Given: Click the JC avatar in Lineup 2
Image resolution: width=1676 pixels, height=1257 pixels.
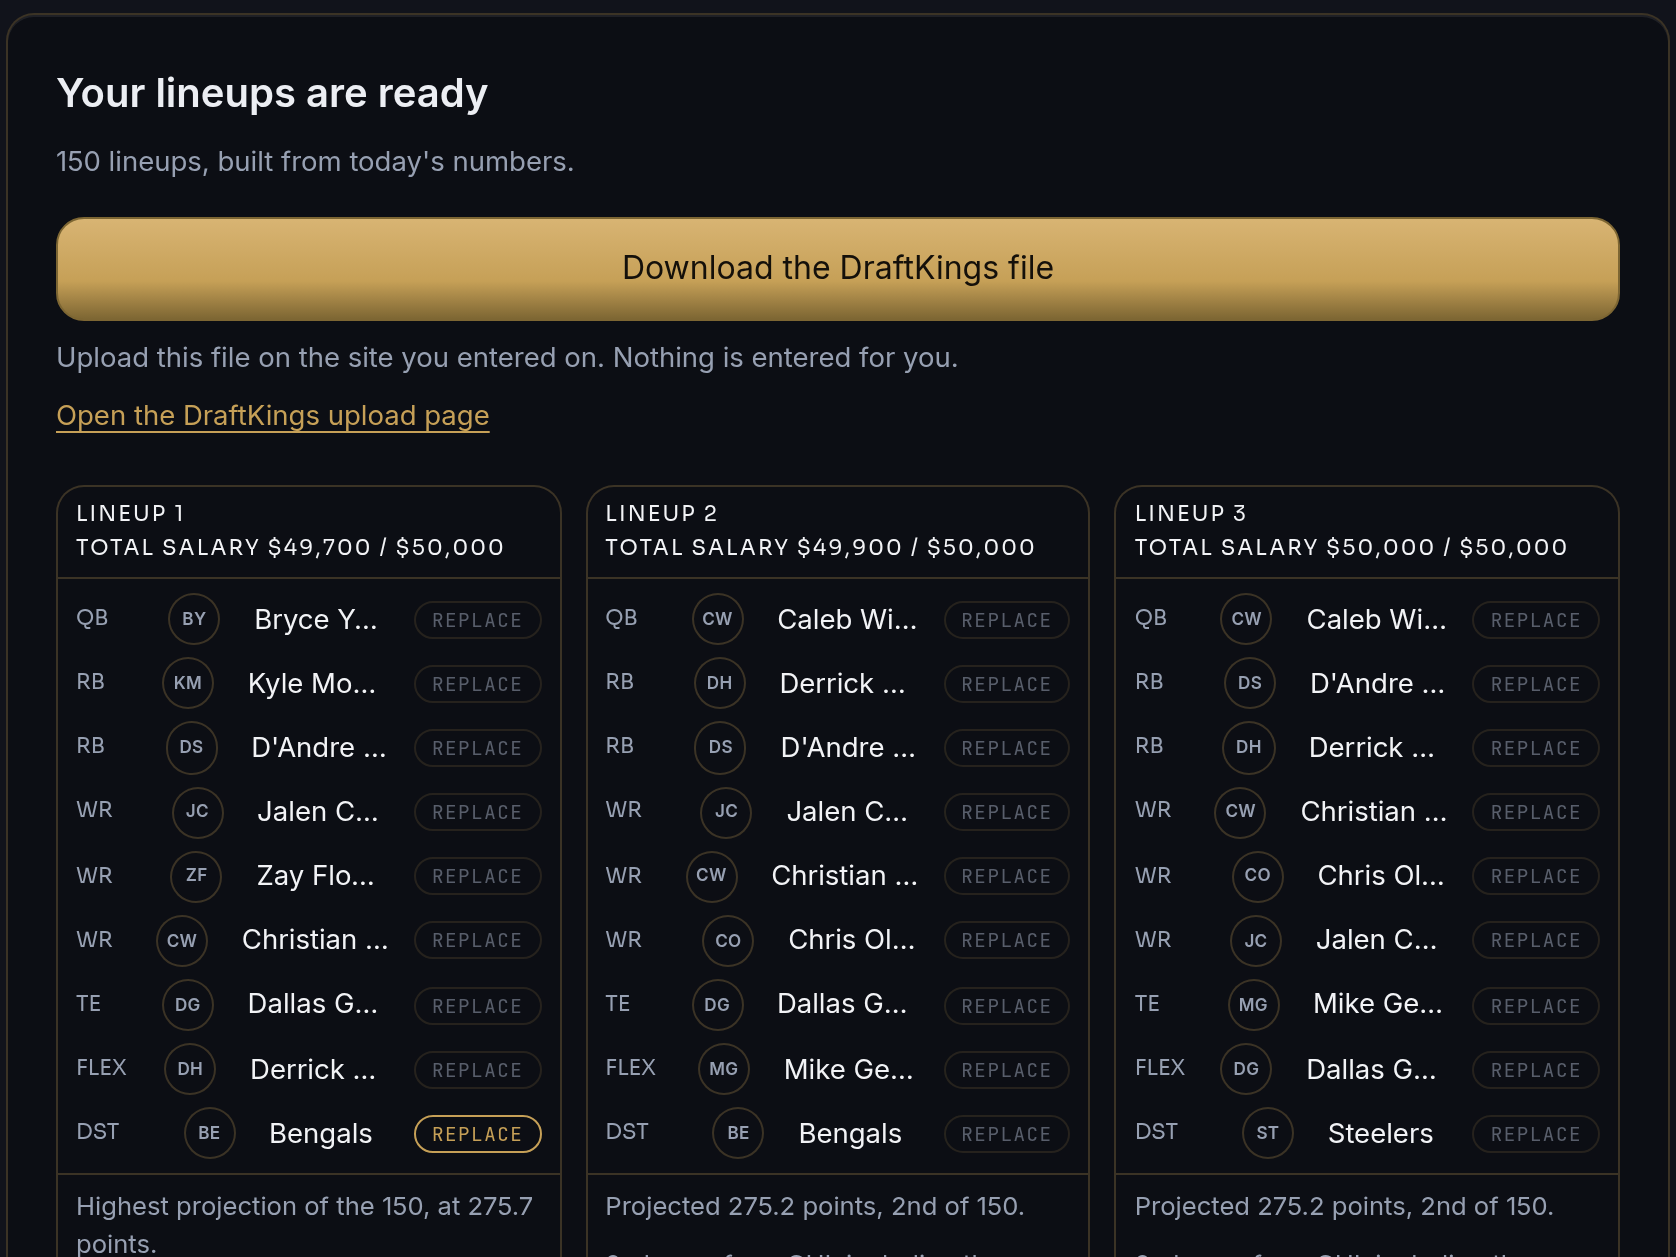Looking at the screenshot, I should (727, 811).
